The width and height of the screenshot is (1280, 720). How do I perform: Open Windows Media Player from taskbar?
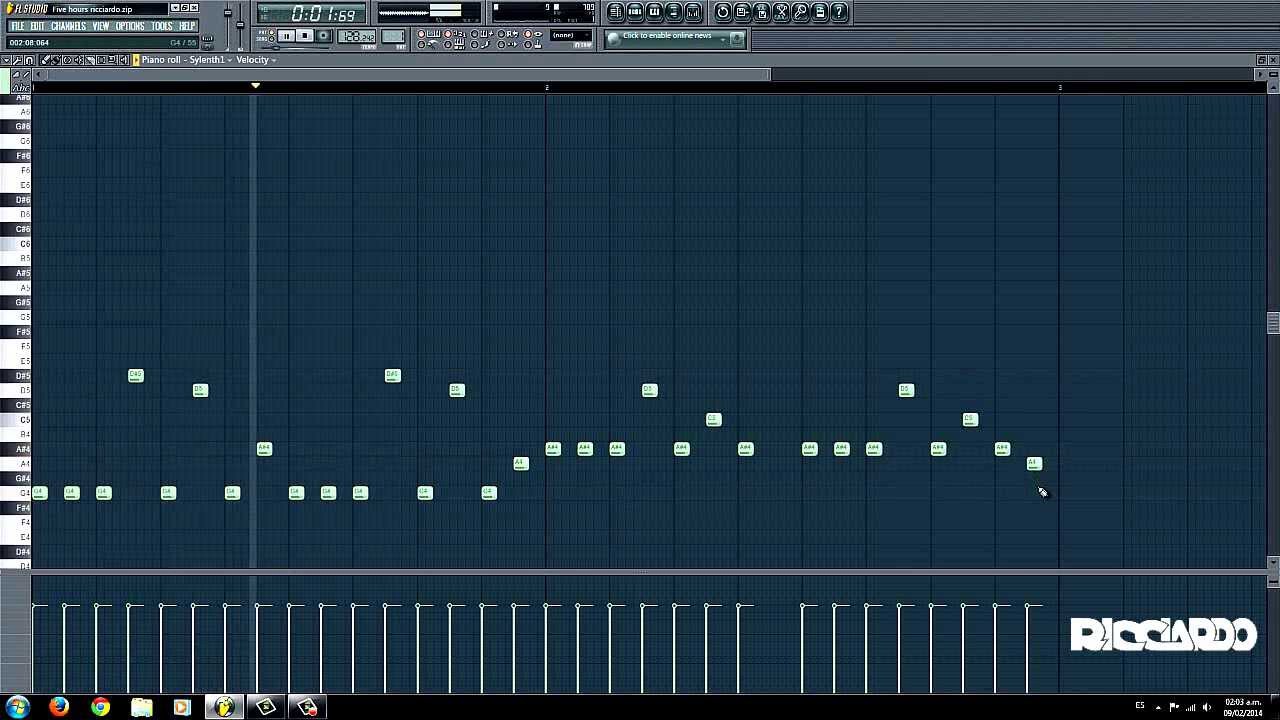point(182,707)
